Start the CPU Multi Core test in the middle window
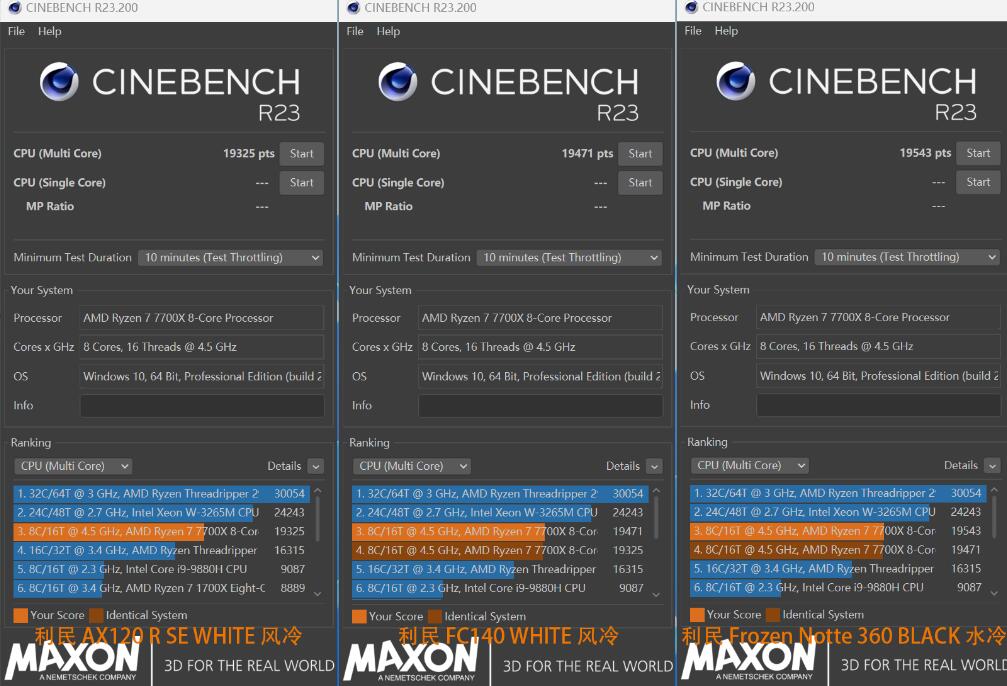This screenshot has width=1007, height=686. point(640,154)
